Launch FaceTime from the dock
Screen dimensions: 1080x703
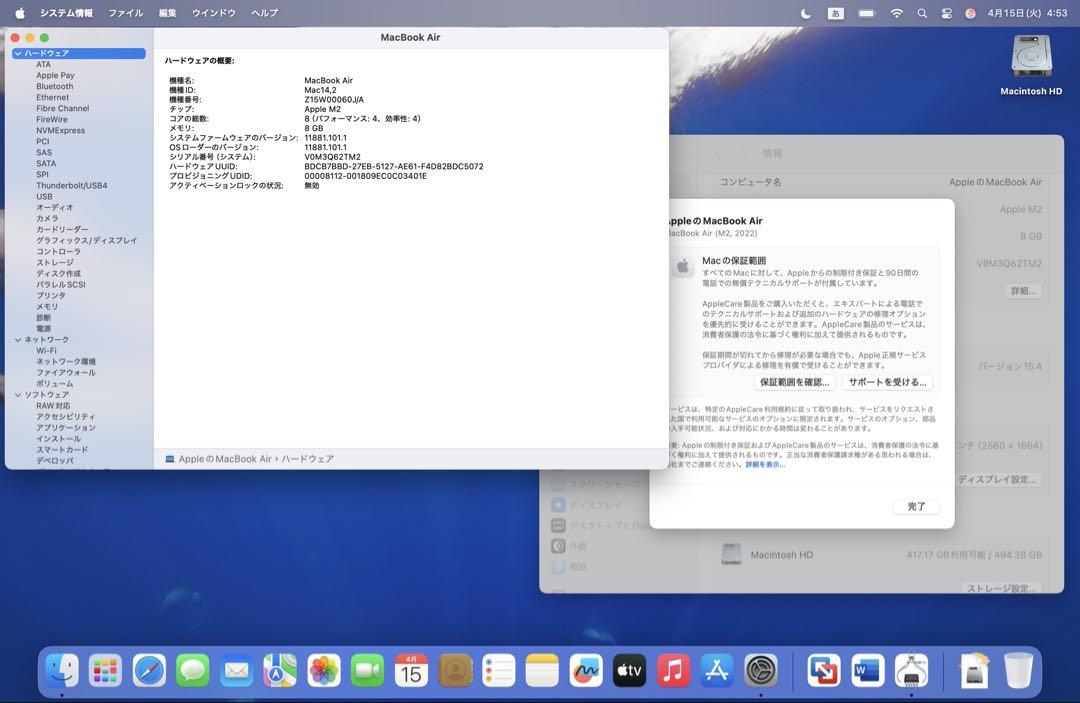pyautogui.click(x=367, y=671)
